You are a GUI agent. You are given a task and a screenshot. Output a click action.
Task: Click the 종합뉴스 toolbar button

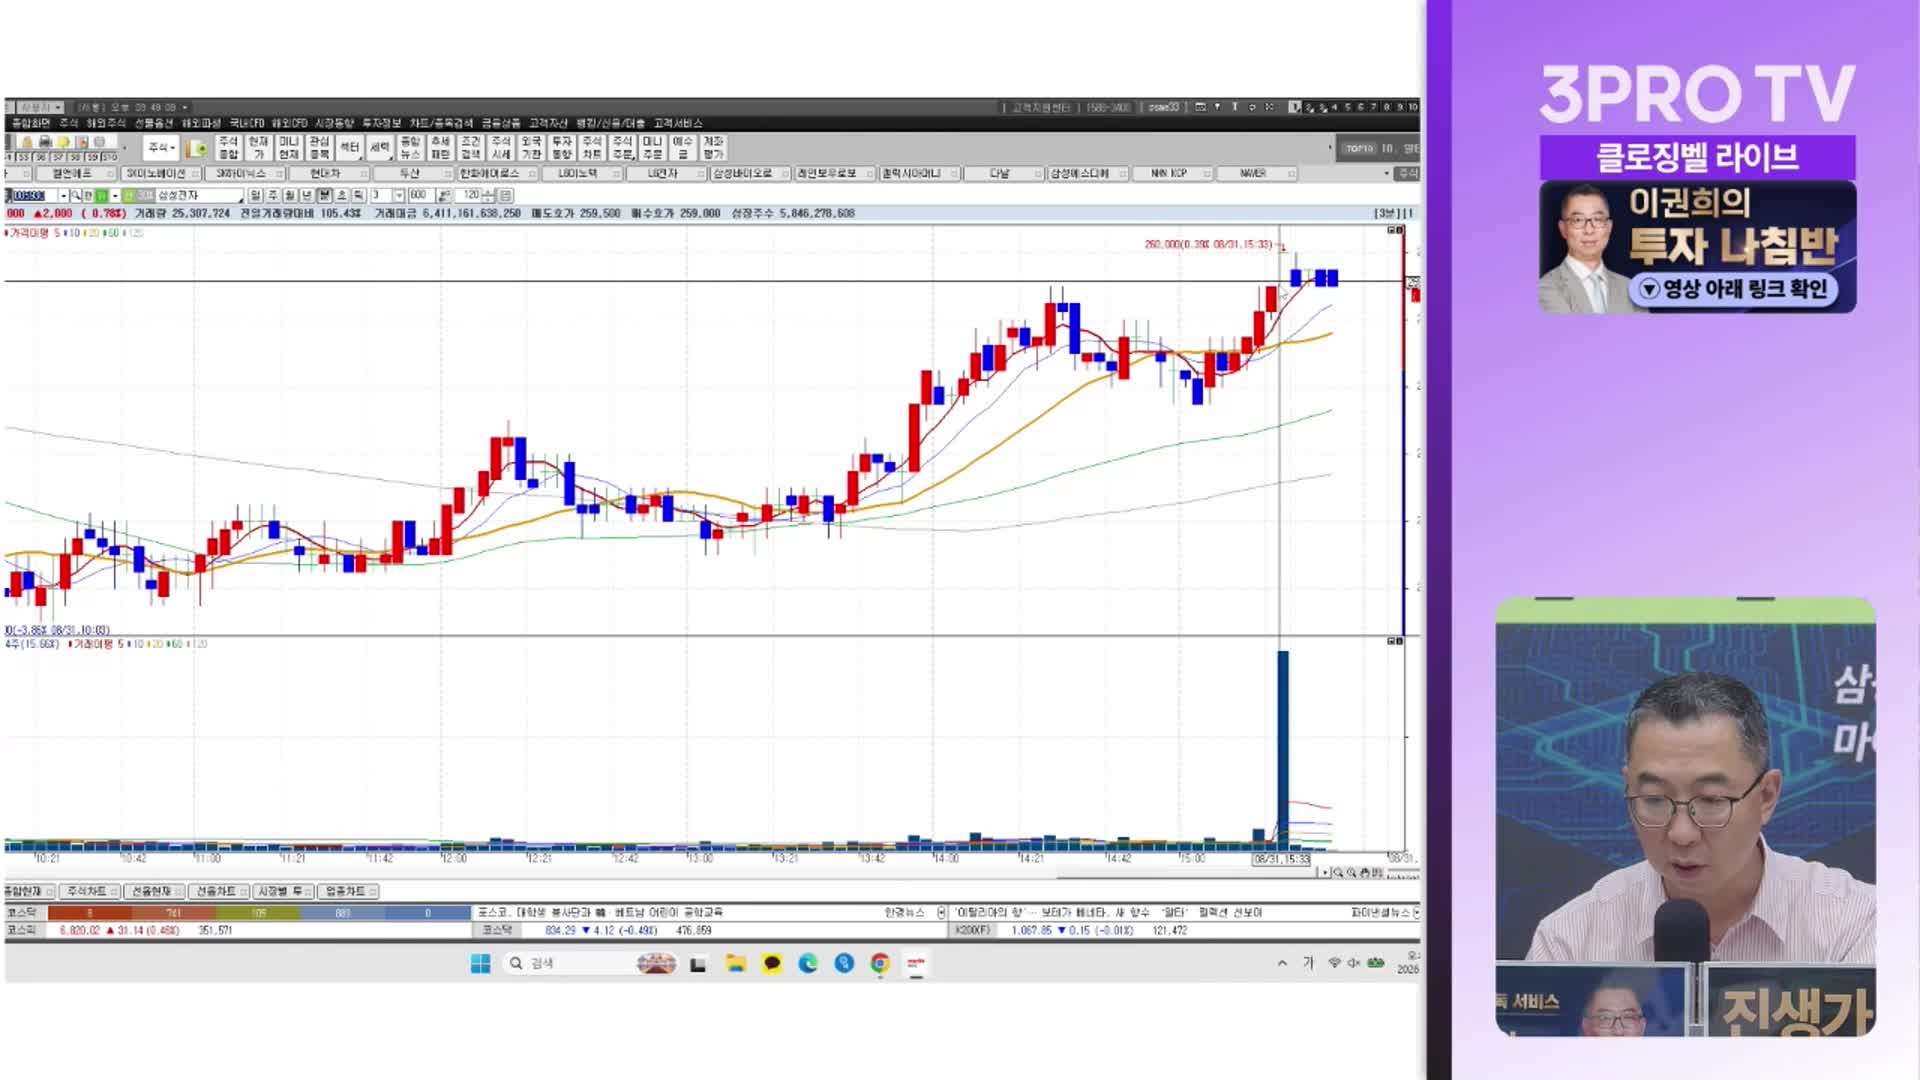point(410,148)
